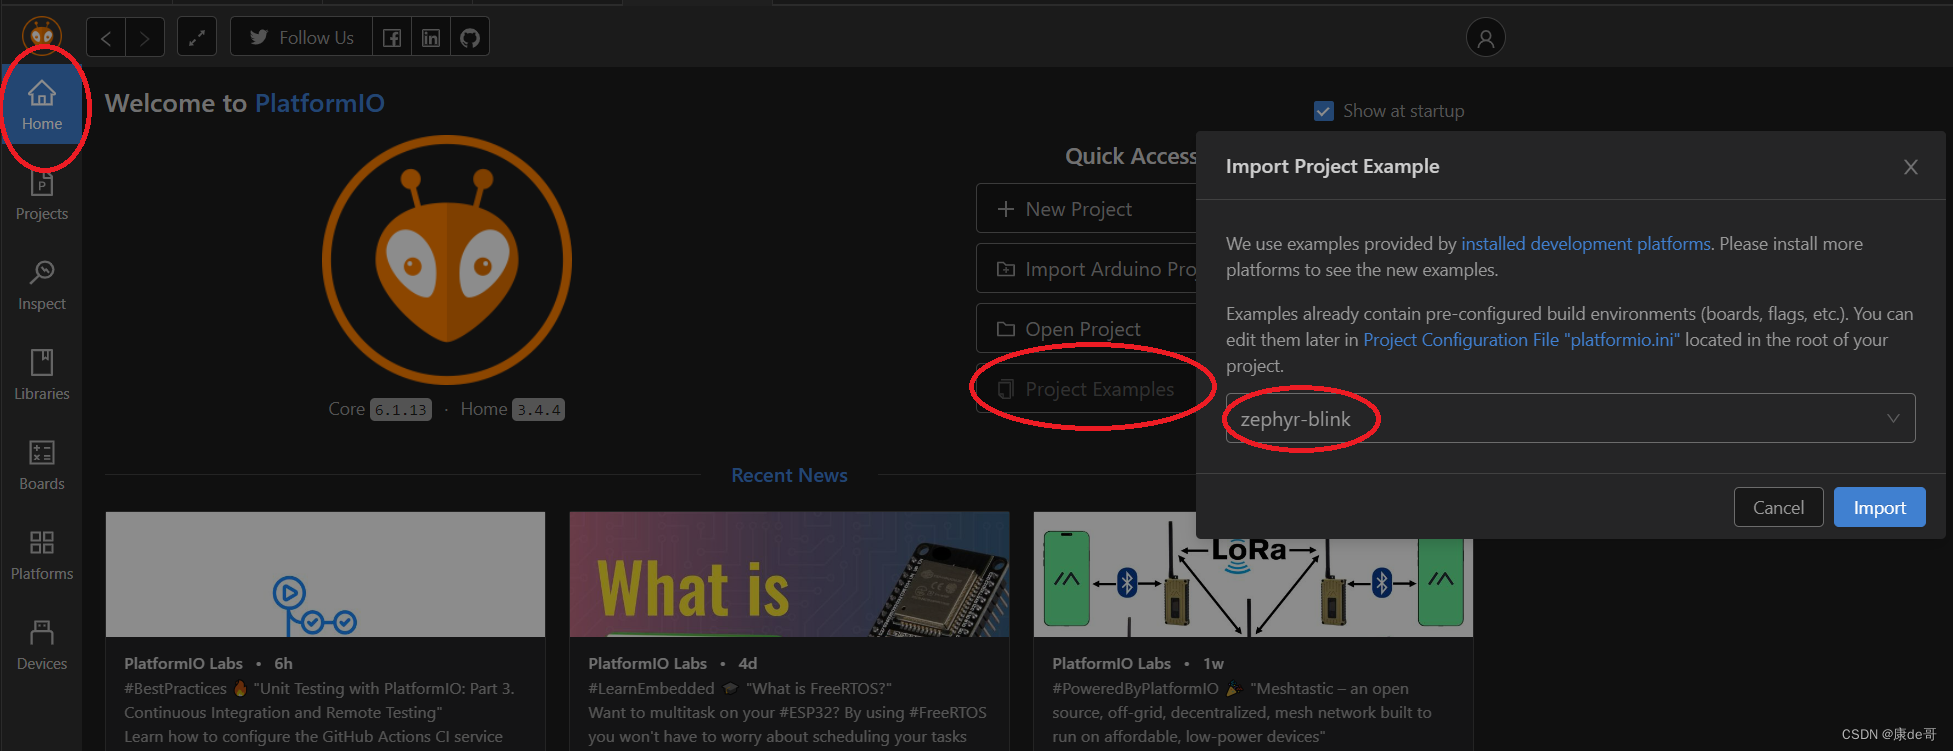
Task: Open the installed development platforms link
Action: pyautogui.click(x=1586, y=244)
